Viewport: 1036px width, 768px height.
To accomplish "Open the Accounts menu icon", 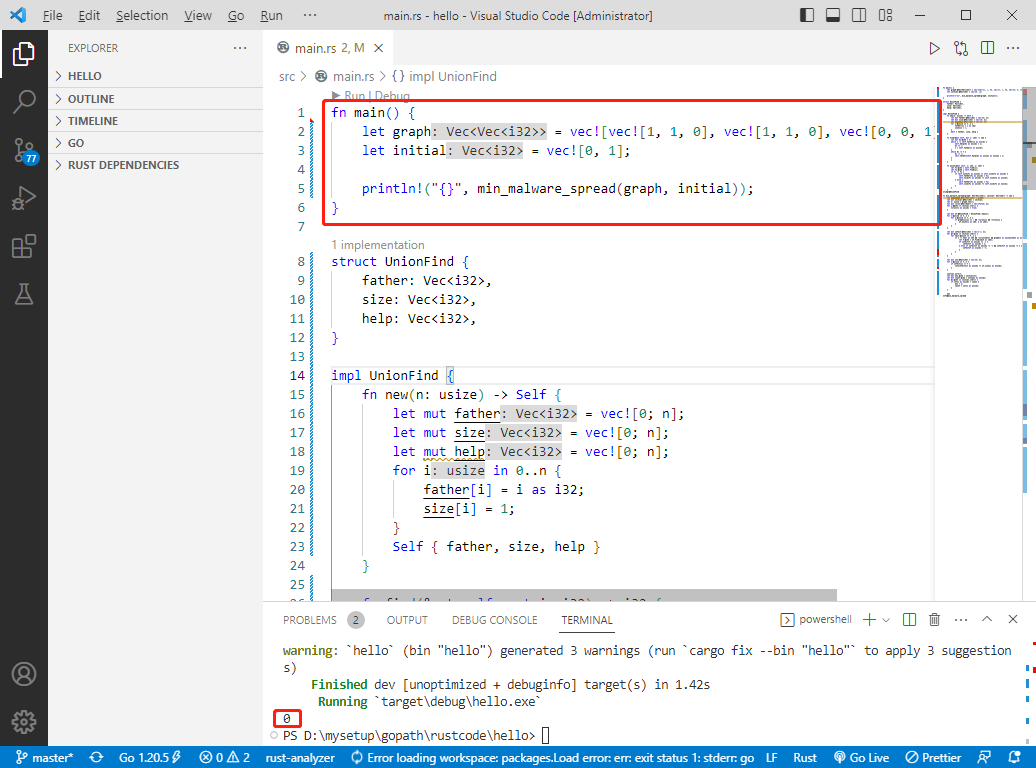I will pos(24,674).
